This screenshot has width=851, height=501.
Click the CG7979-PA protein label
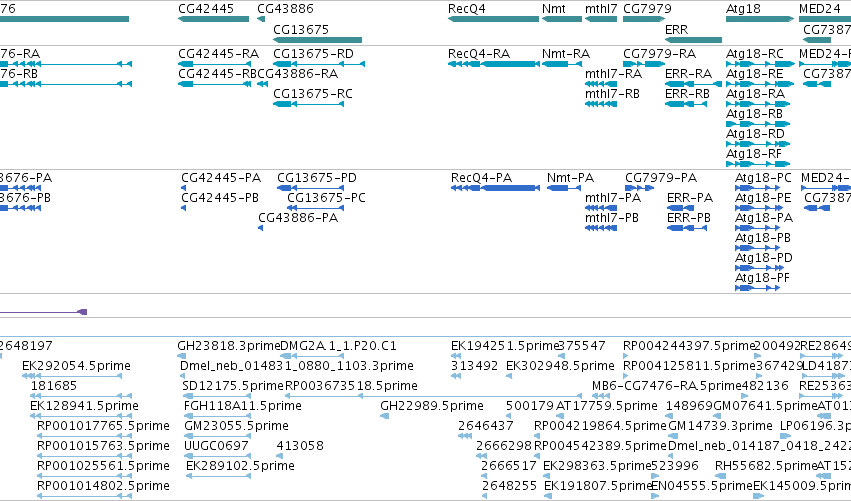tap(661, 178)
